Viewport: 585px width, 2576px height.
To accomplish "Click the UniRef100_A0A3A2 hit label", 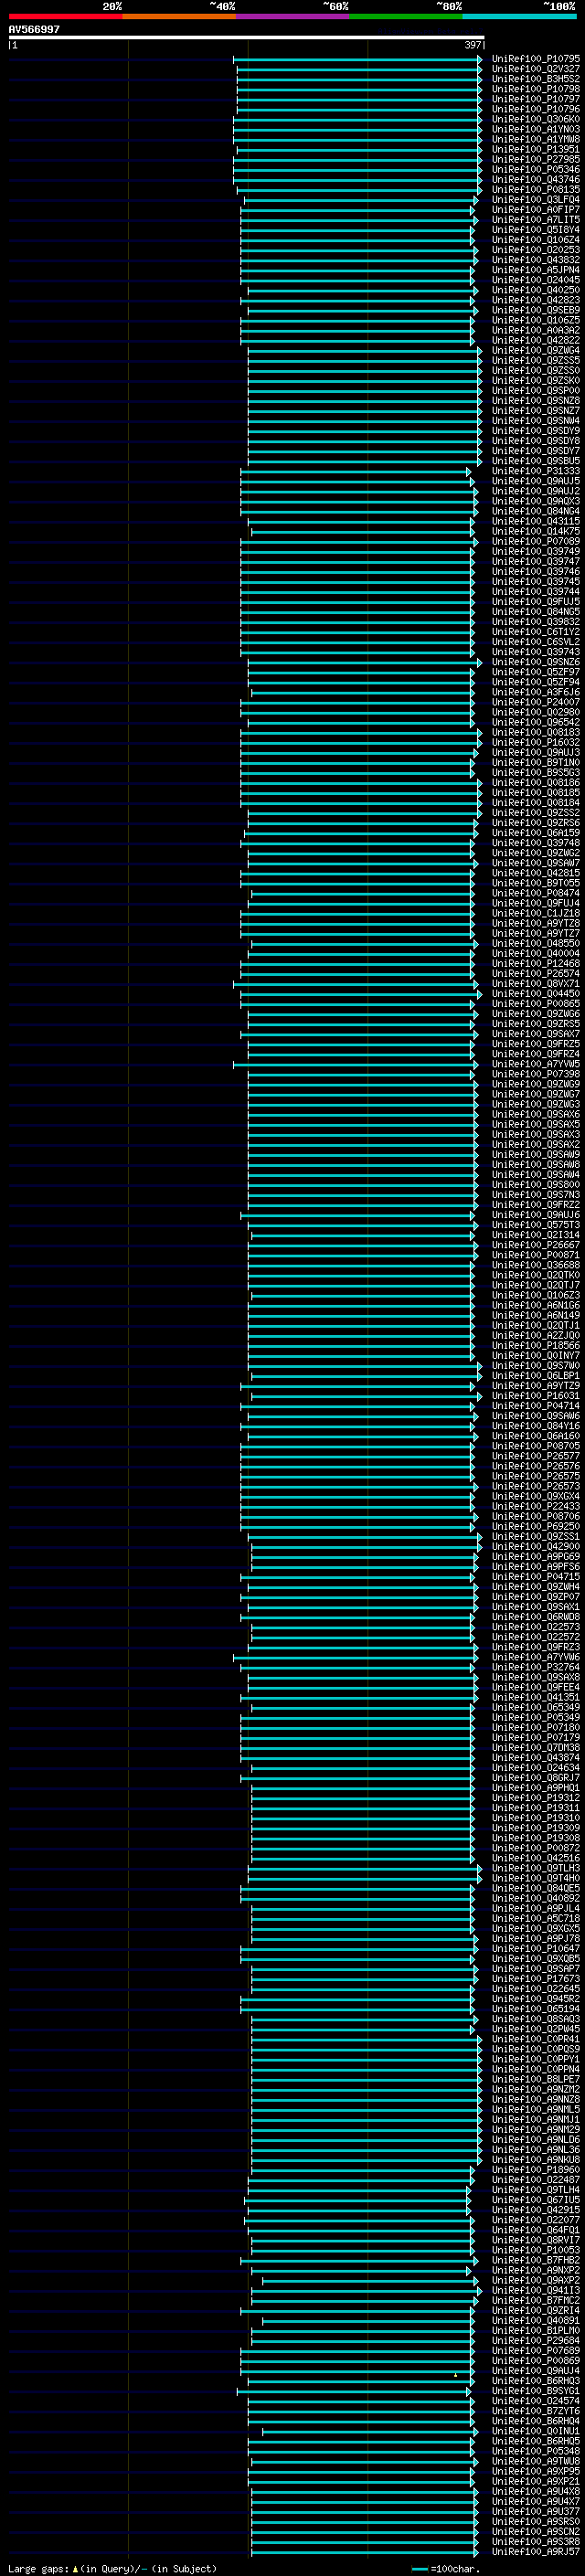I will 536,330.
